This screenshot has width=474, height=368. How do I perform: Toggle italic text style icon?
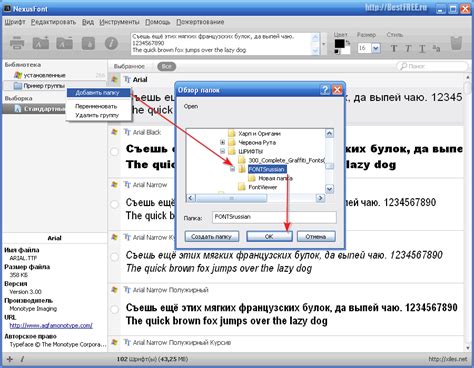click(408, 49)
